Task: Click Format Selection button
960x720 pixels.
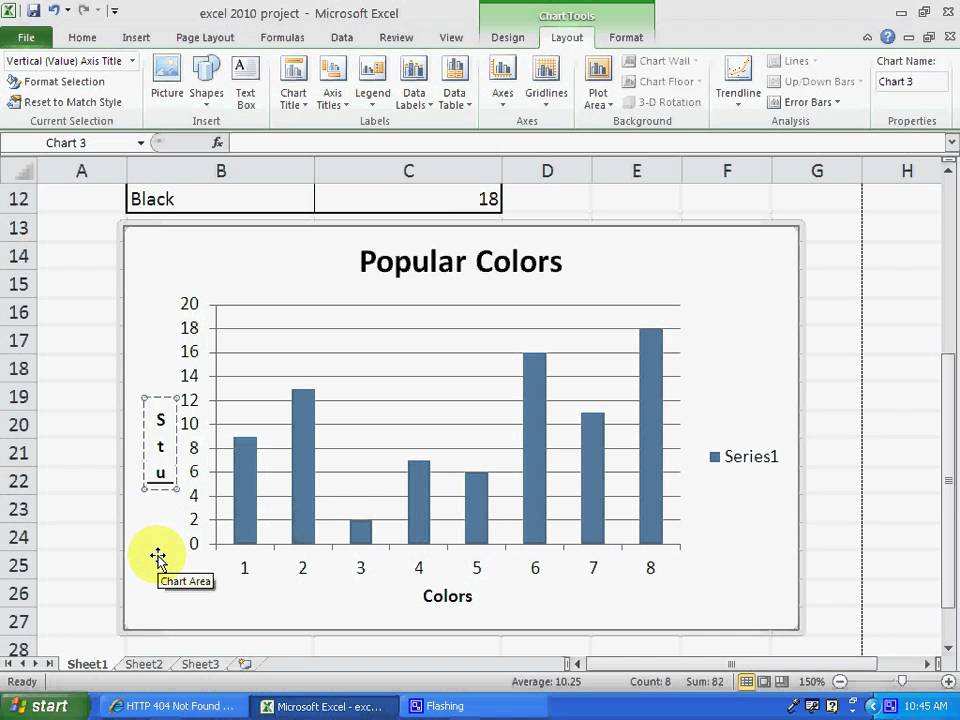Action: coord(63,82)
